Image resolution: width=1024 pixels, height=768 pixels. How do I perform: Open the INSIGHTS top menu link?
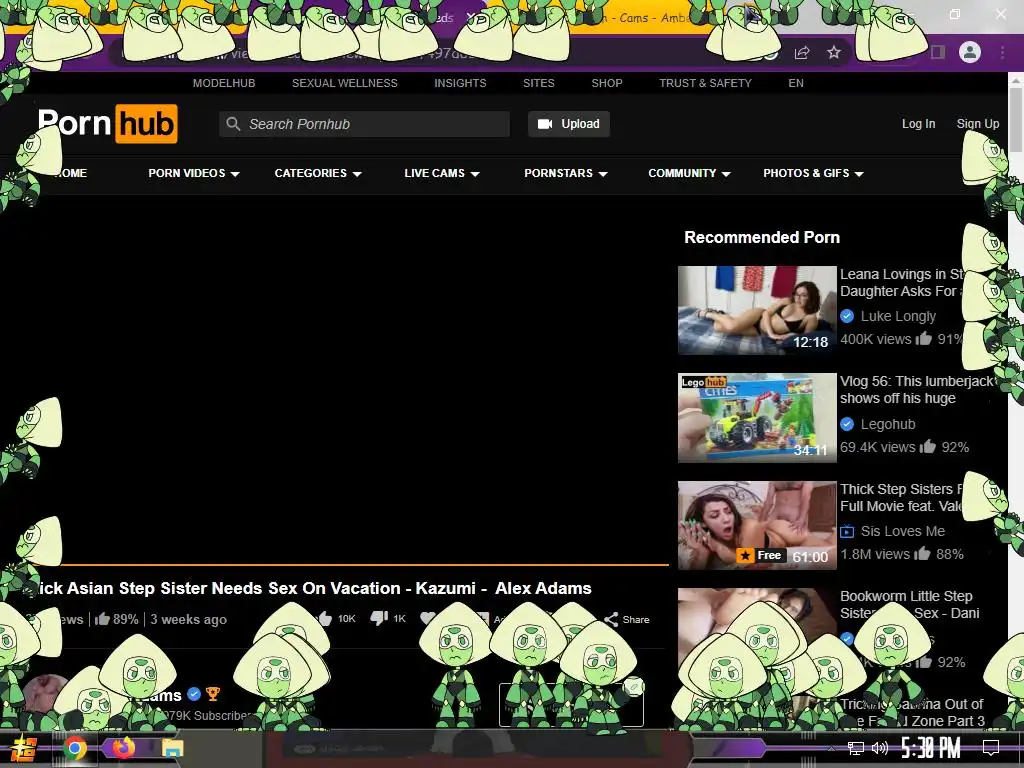click(460, 83)
